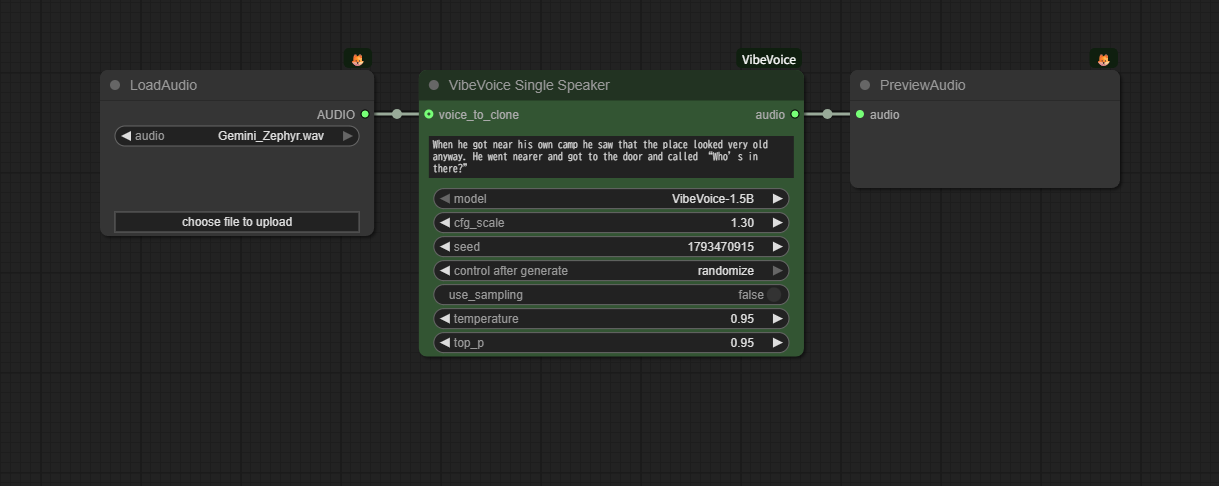Click the text prompt field in VibeVoice node
This screenshot has width=1219, height=486.
611,157
